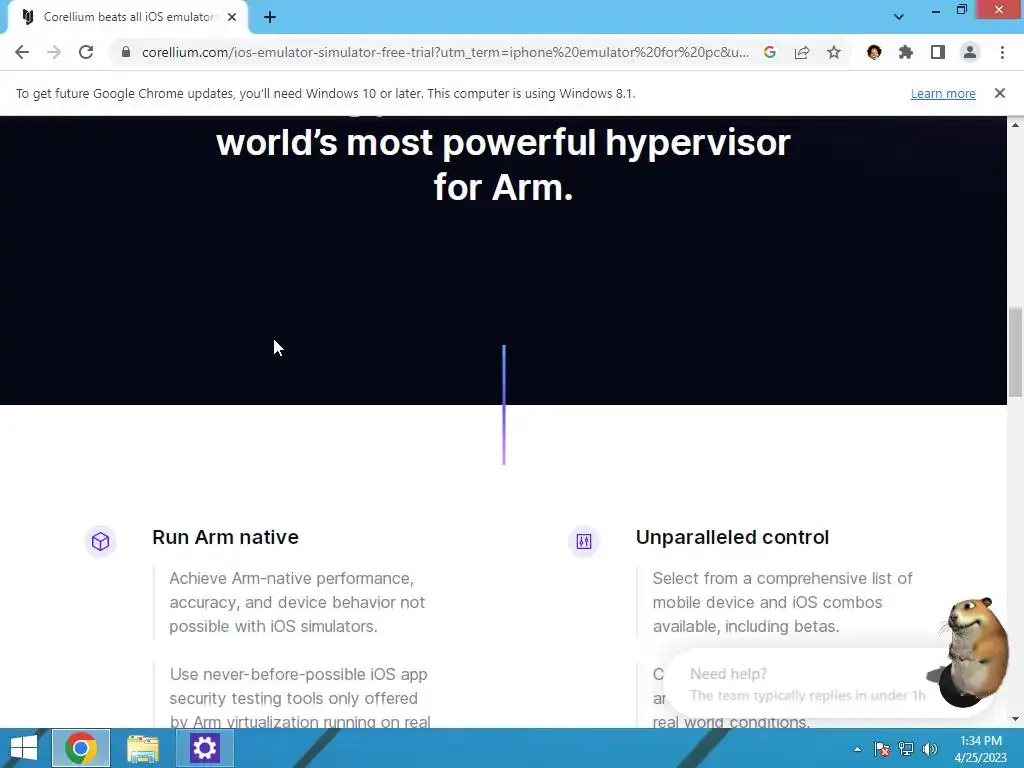This screenshot has height=768, width=1024.
Task: Open File Explorer from the taskbar
Action: click(142, 748)
